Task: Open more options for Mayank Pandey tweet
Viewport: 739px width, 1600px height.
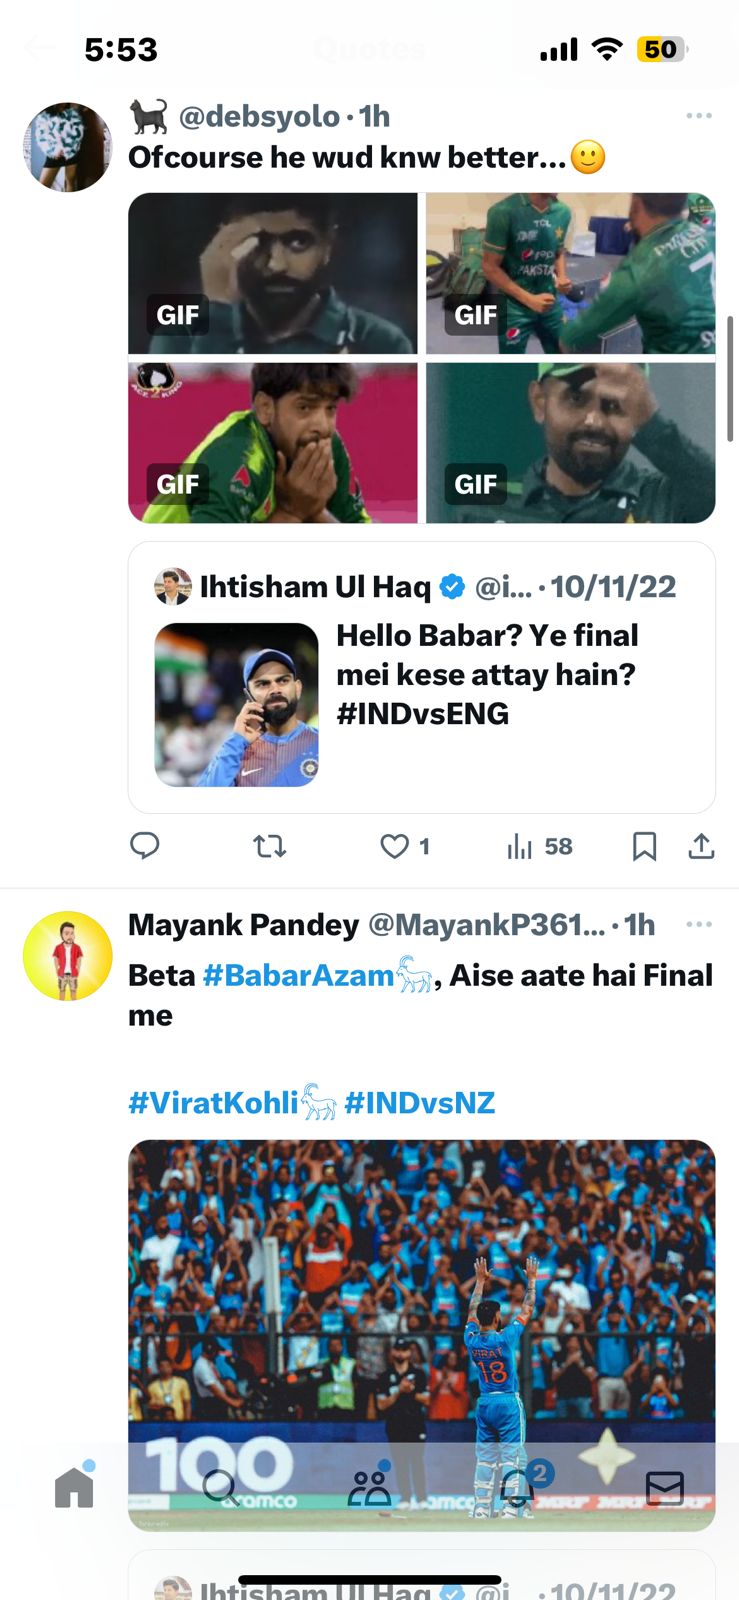Action: click(699, 924)
